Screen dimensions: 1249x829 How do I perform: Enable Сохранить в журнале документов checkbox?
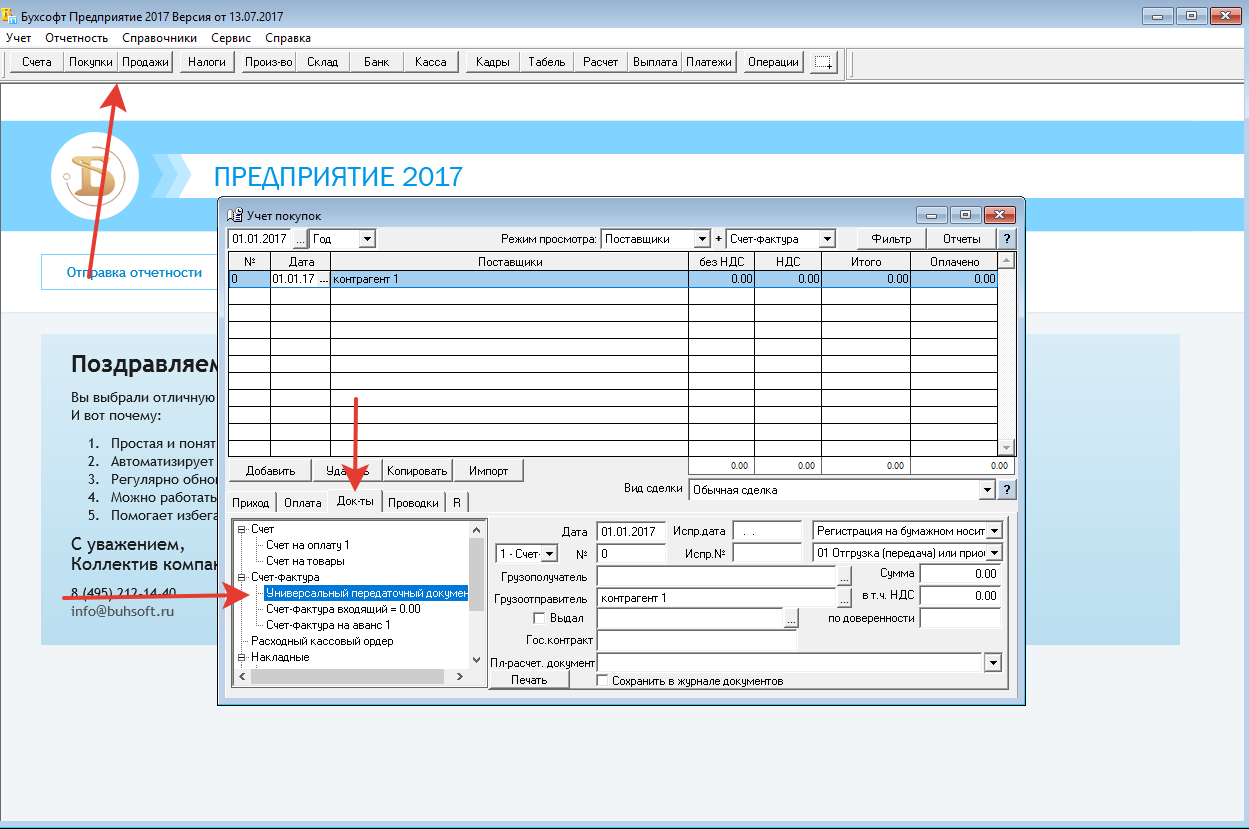click(x=602, y=681)
